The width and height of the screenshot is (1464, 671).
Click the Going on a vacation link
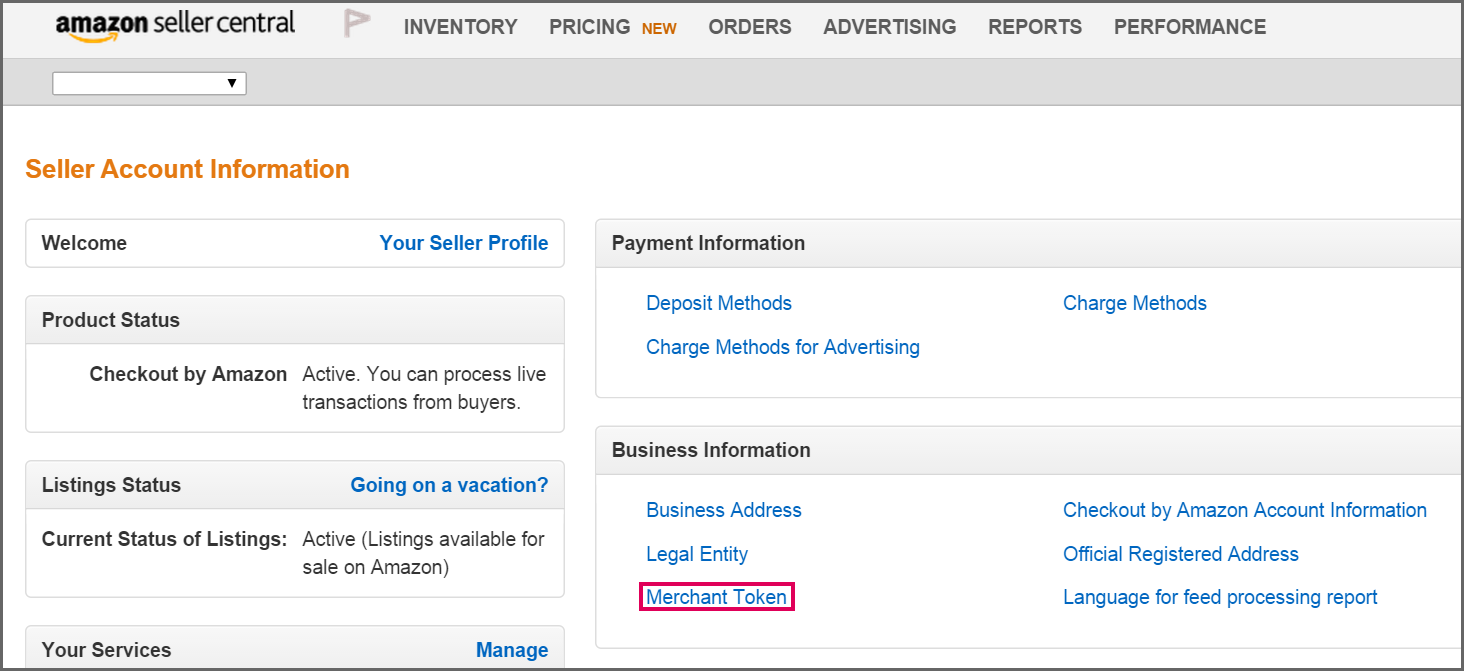click(x=449, y=485)
